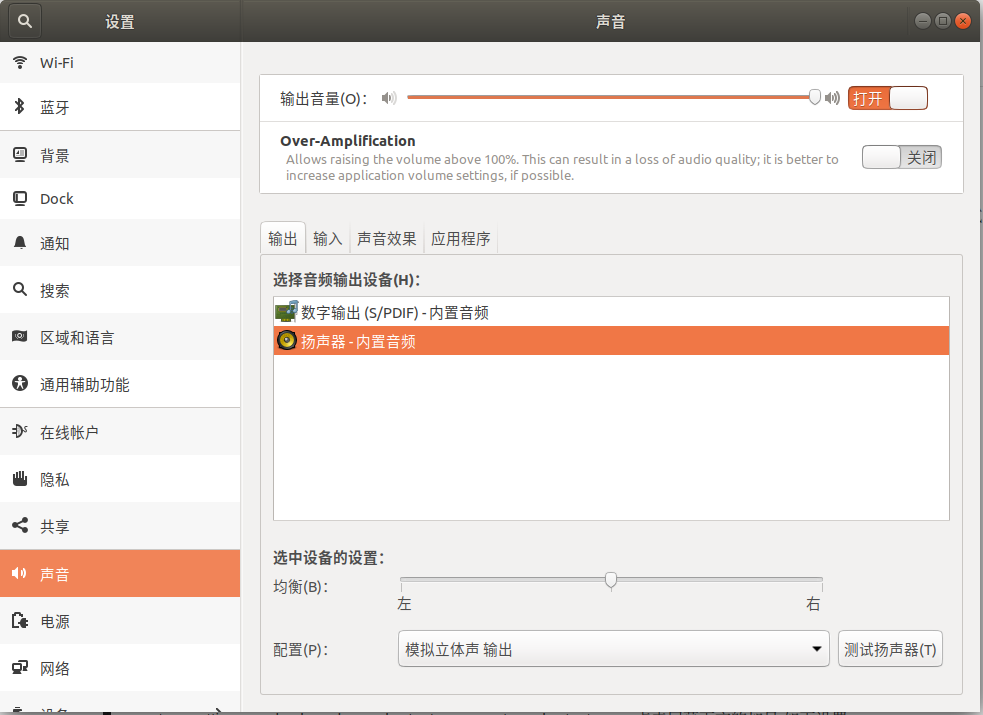
Task: Toggle the output volume 打开 switch
Action: [x=888, y=98]
